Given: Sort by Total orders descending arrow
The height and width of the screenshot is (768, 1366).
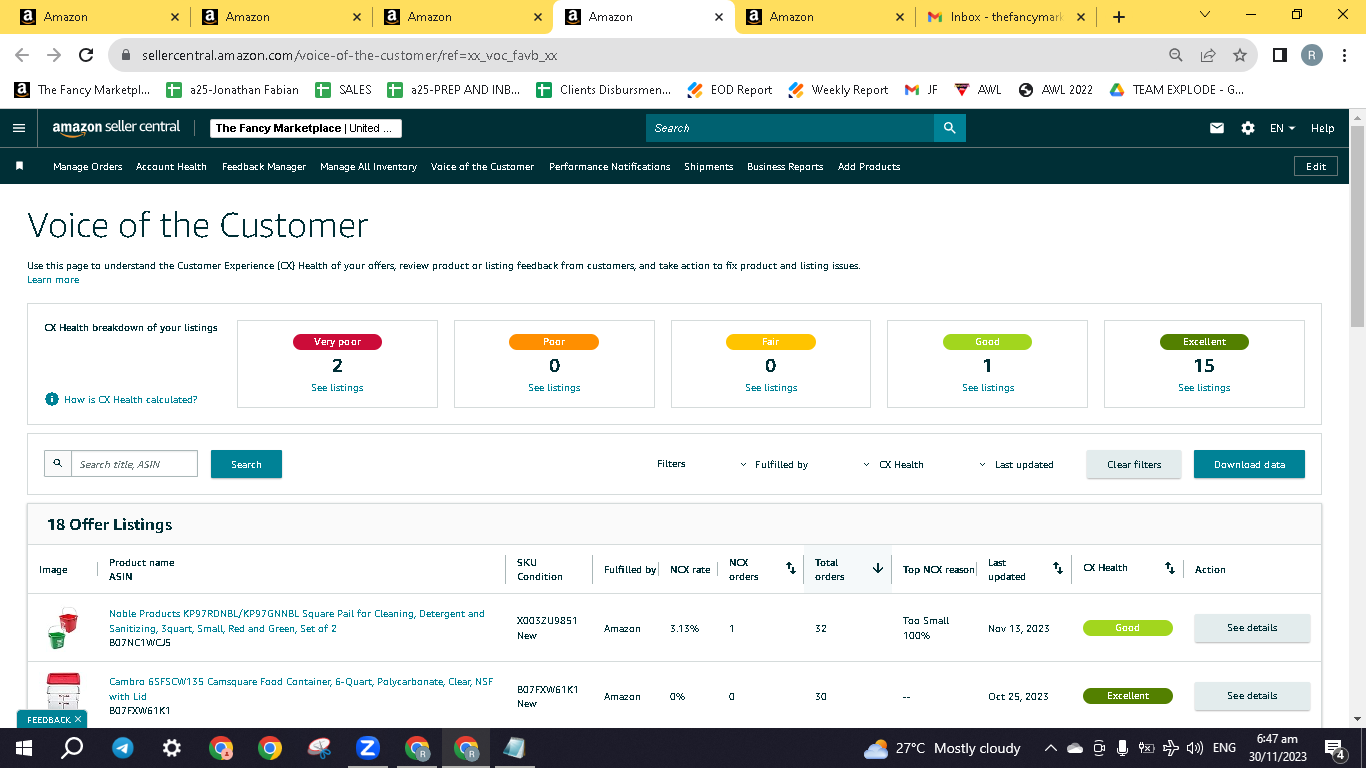Looking at the screenshot, I should click(878, 568).
